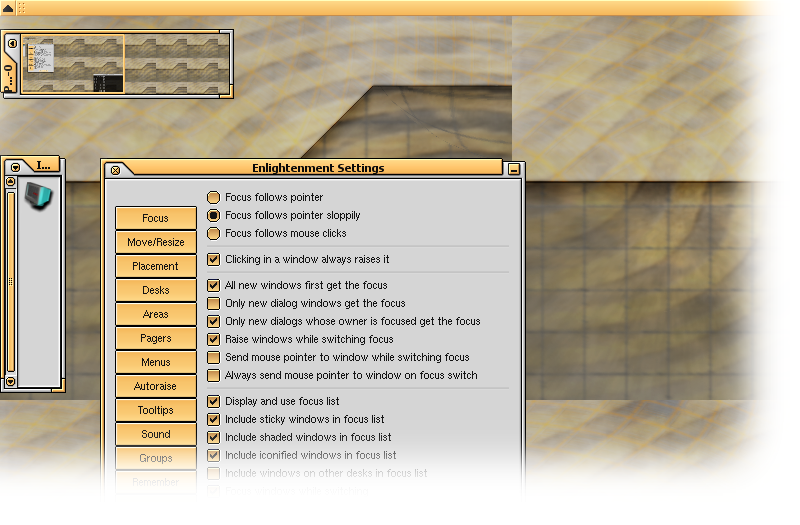Image resolution: width=800 pixels, height=525 pixels.
Task: Switch to the Move/Resize settings page
Action: point(156,242)
